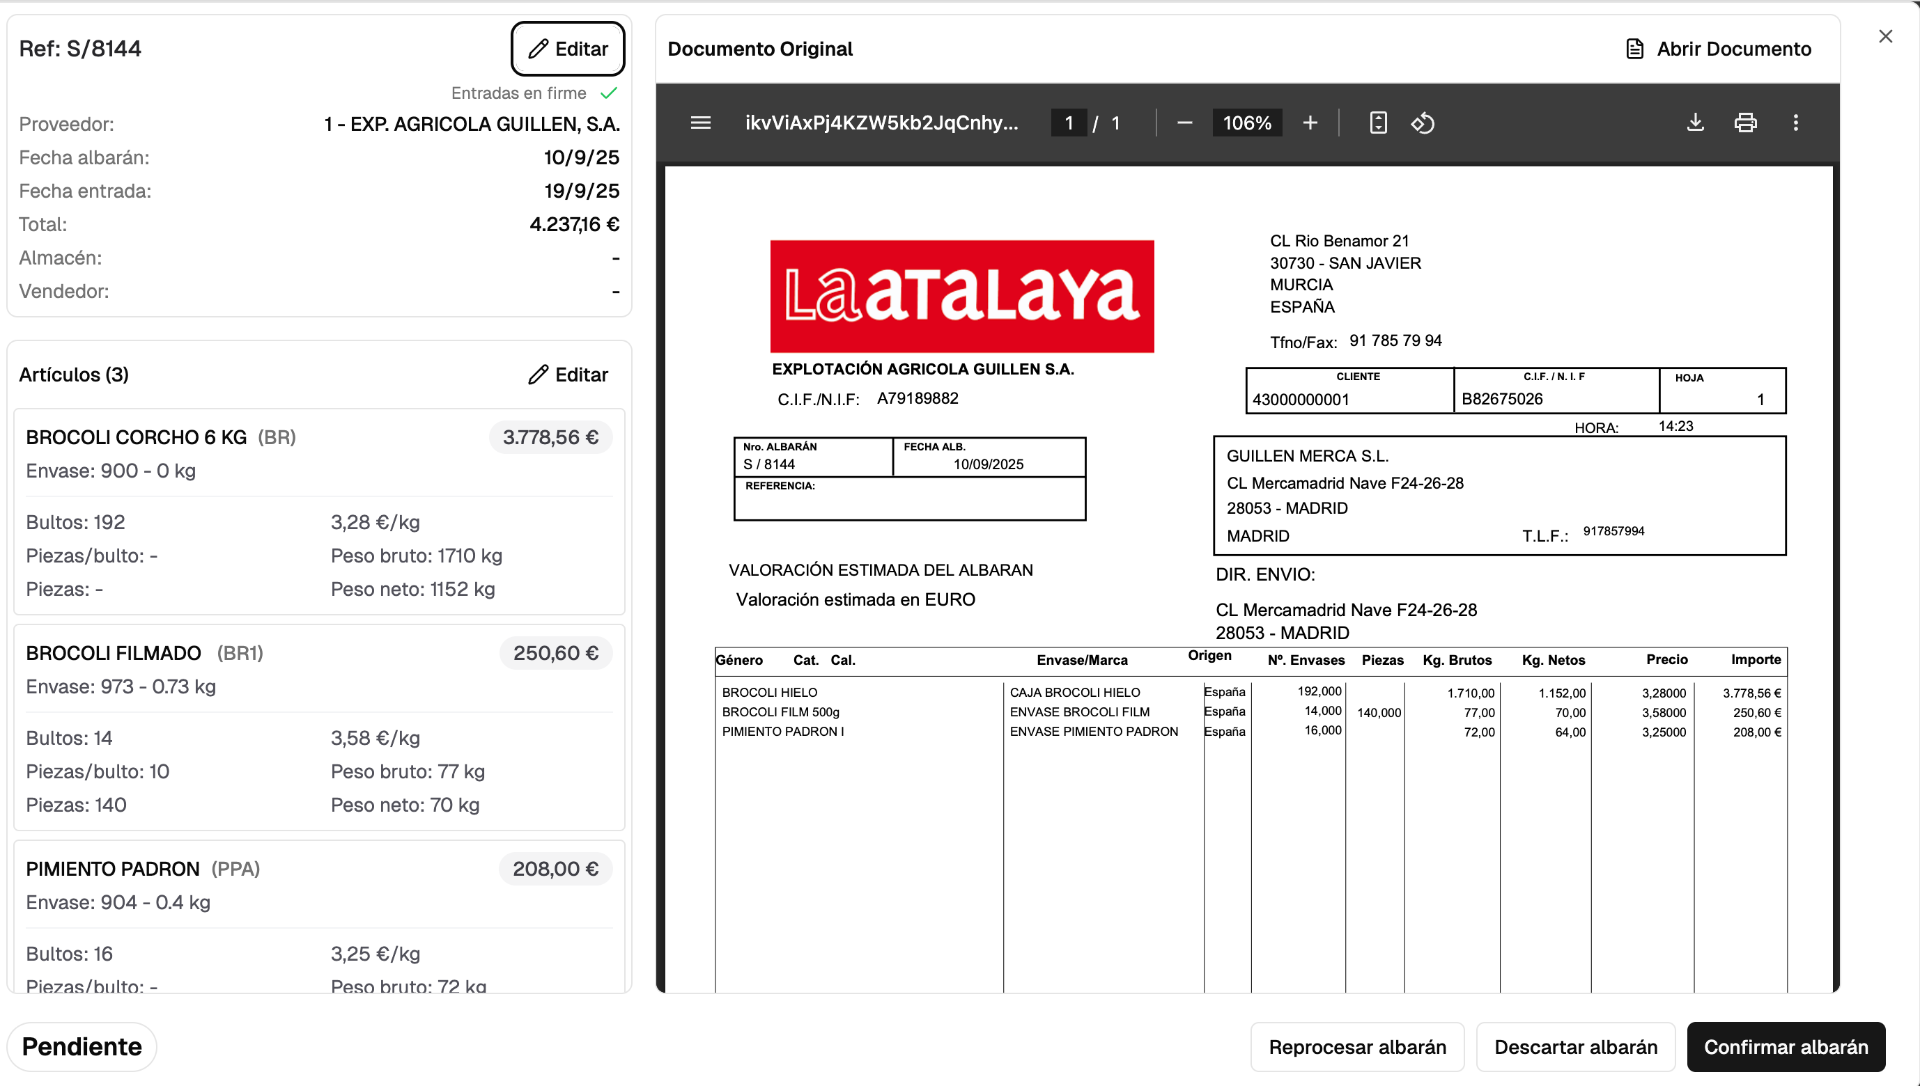Viewport: 1920px width, 1086px height.
Task: Click the Importe column header in the PDF
Action: [x=1756, y=660]
